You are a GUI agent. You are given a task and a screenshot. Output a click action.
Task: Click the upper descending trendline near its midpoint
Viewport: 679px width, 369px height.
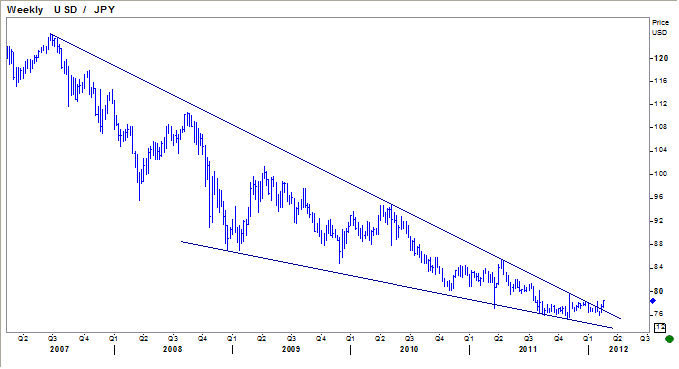pyautogui.click(x=336, y=176)
